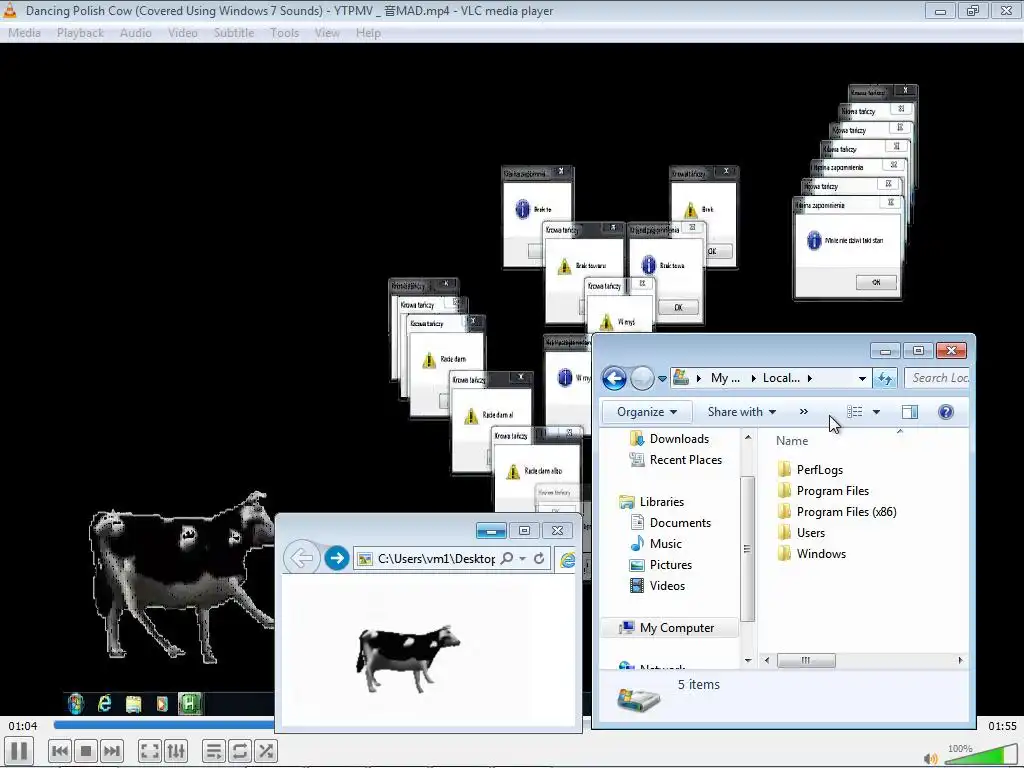Click the IE refresh icon
This screenshot has width=1024, height=768.
[539, 558]
